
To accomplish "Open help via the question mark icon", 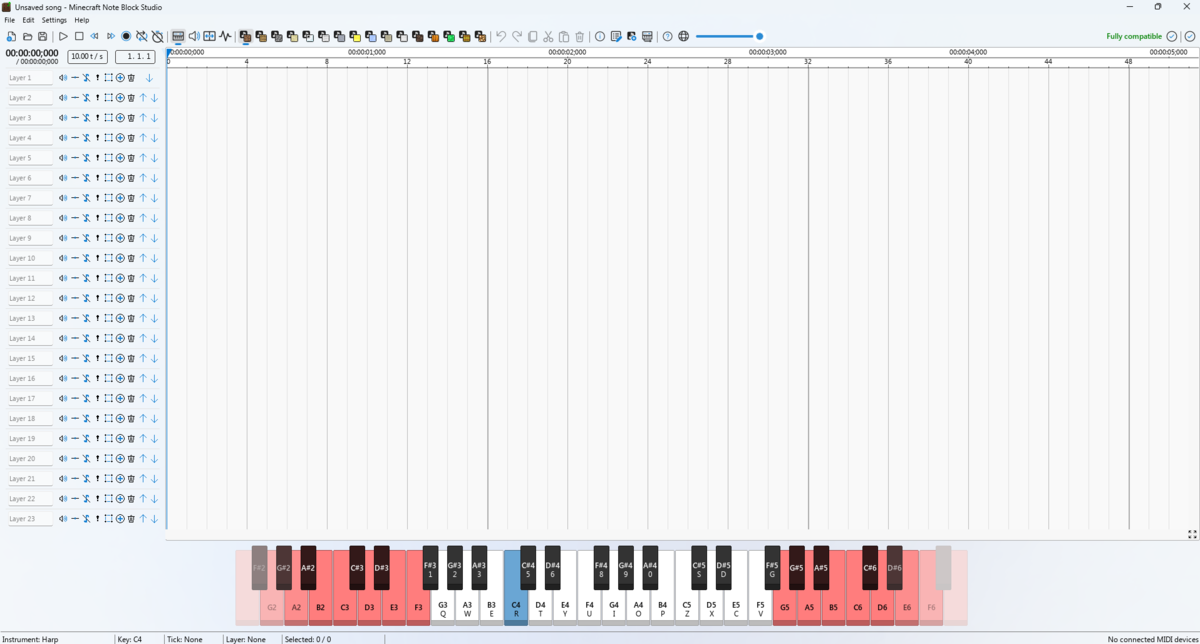I will tap(668, 37).
